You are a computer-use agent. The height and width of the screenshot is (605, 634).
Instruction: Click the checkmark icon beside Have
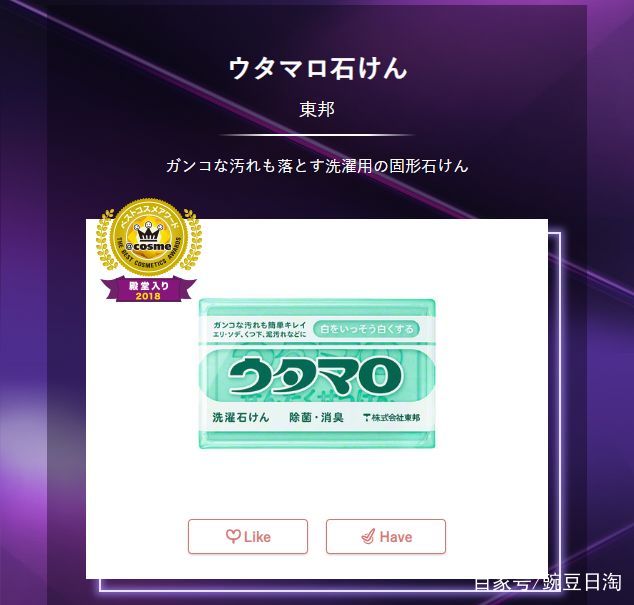point(368,536)
